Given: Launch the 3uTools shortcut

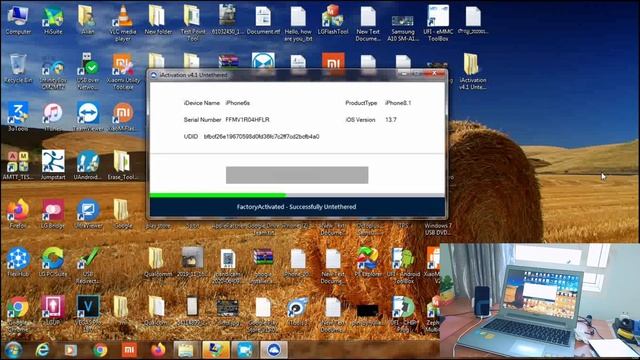Looking at the screenshot, I should 18,116.
